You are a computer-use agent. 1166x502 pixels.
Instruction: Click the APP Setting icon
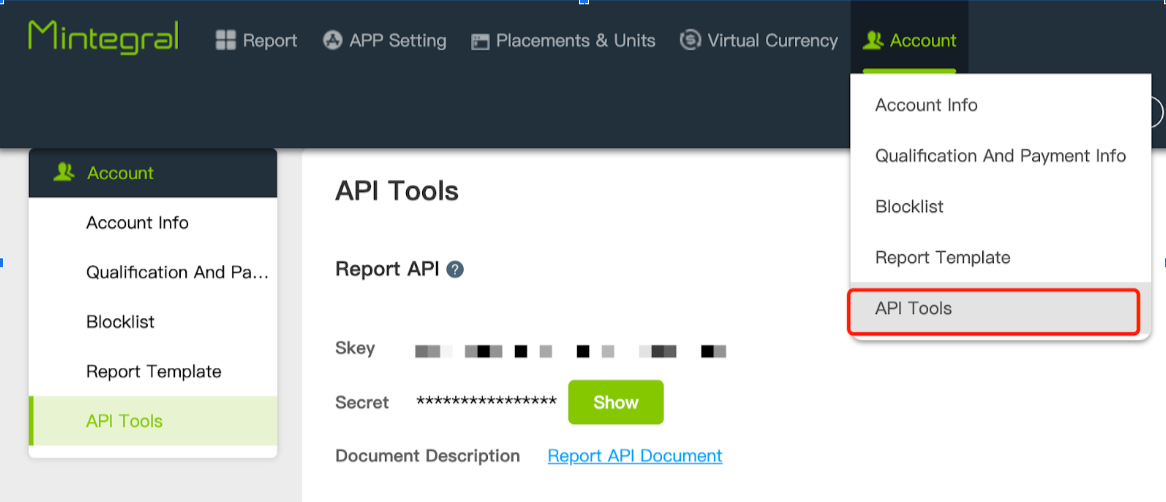pyautogui.click(x=332, y=40)
